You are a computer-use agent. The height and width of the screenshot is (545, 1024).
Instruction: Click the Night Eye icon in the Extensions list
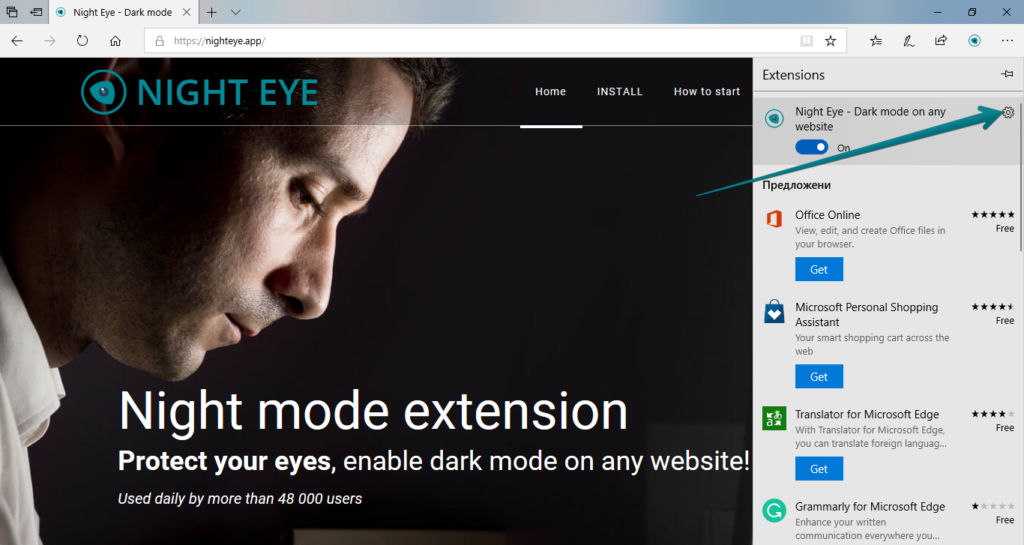pos(775,119)
